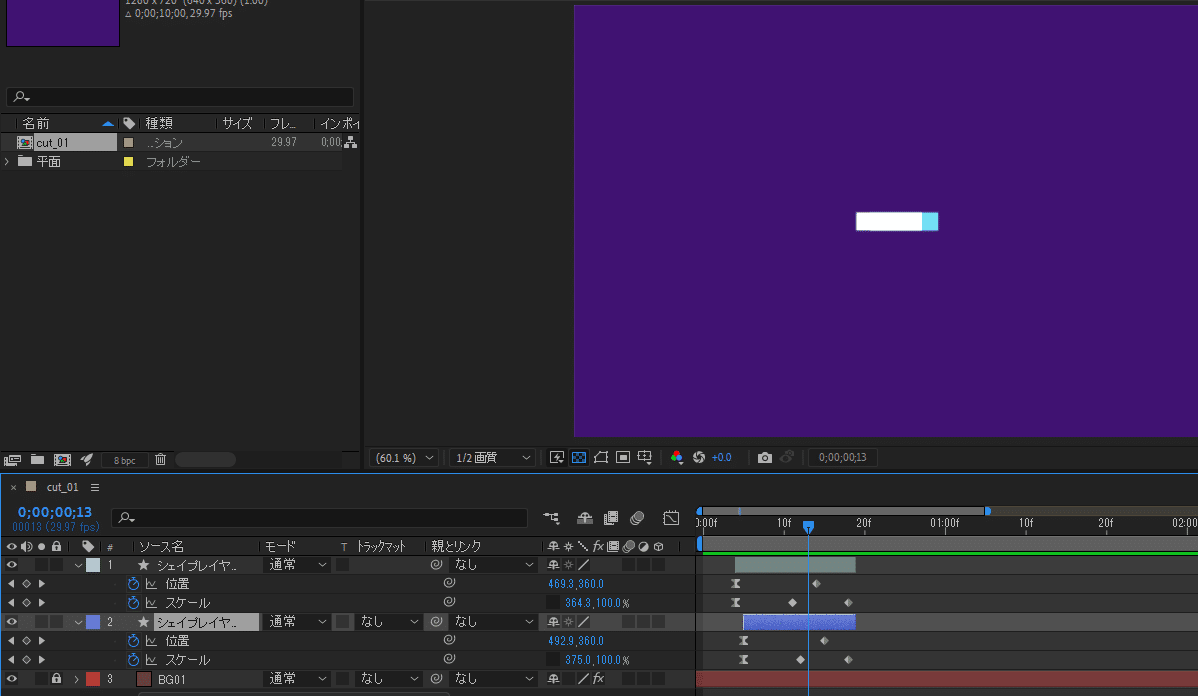
Task: Toggle transparency grid in viewer
Action: pos(579,458)
